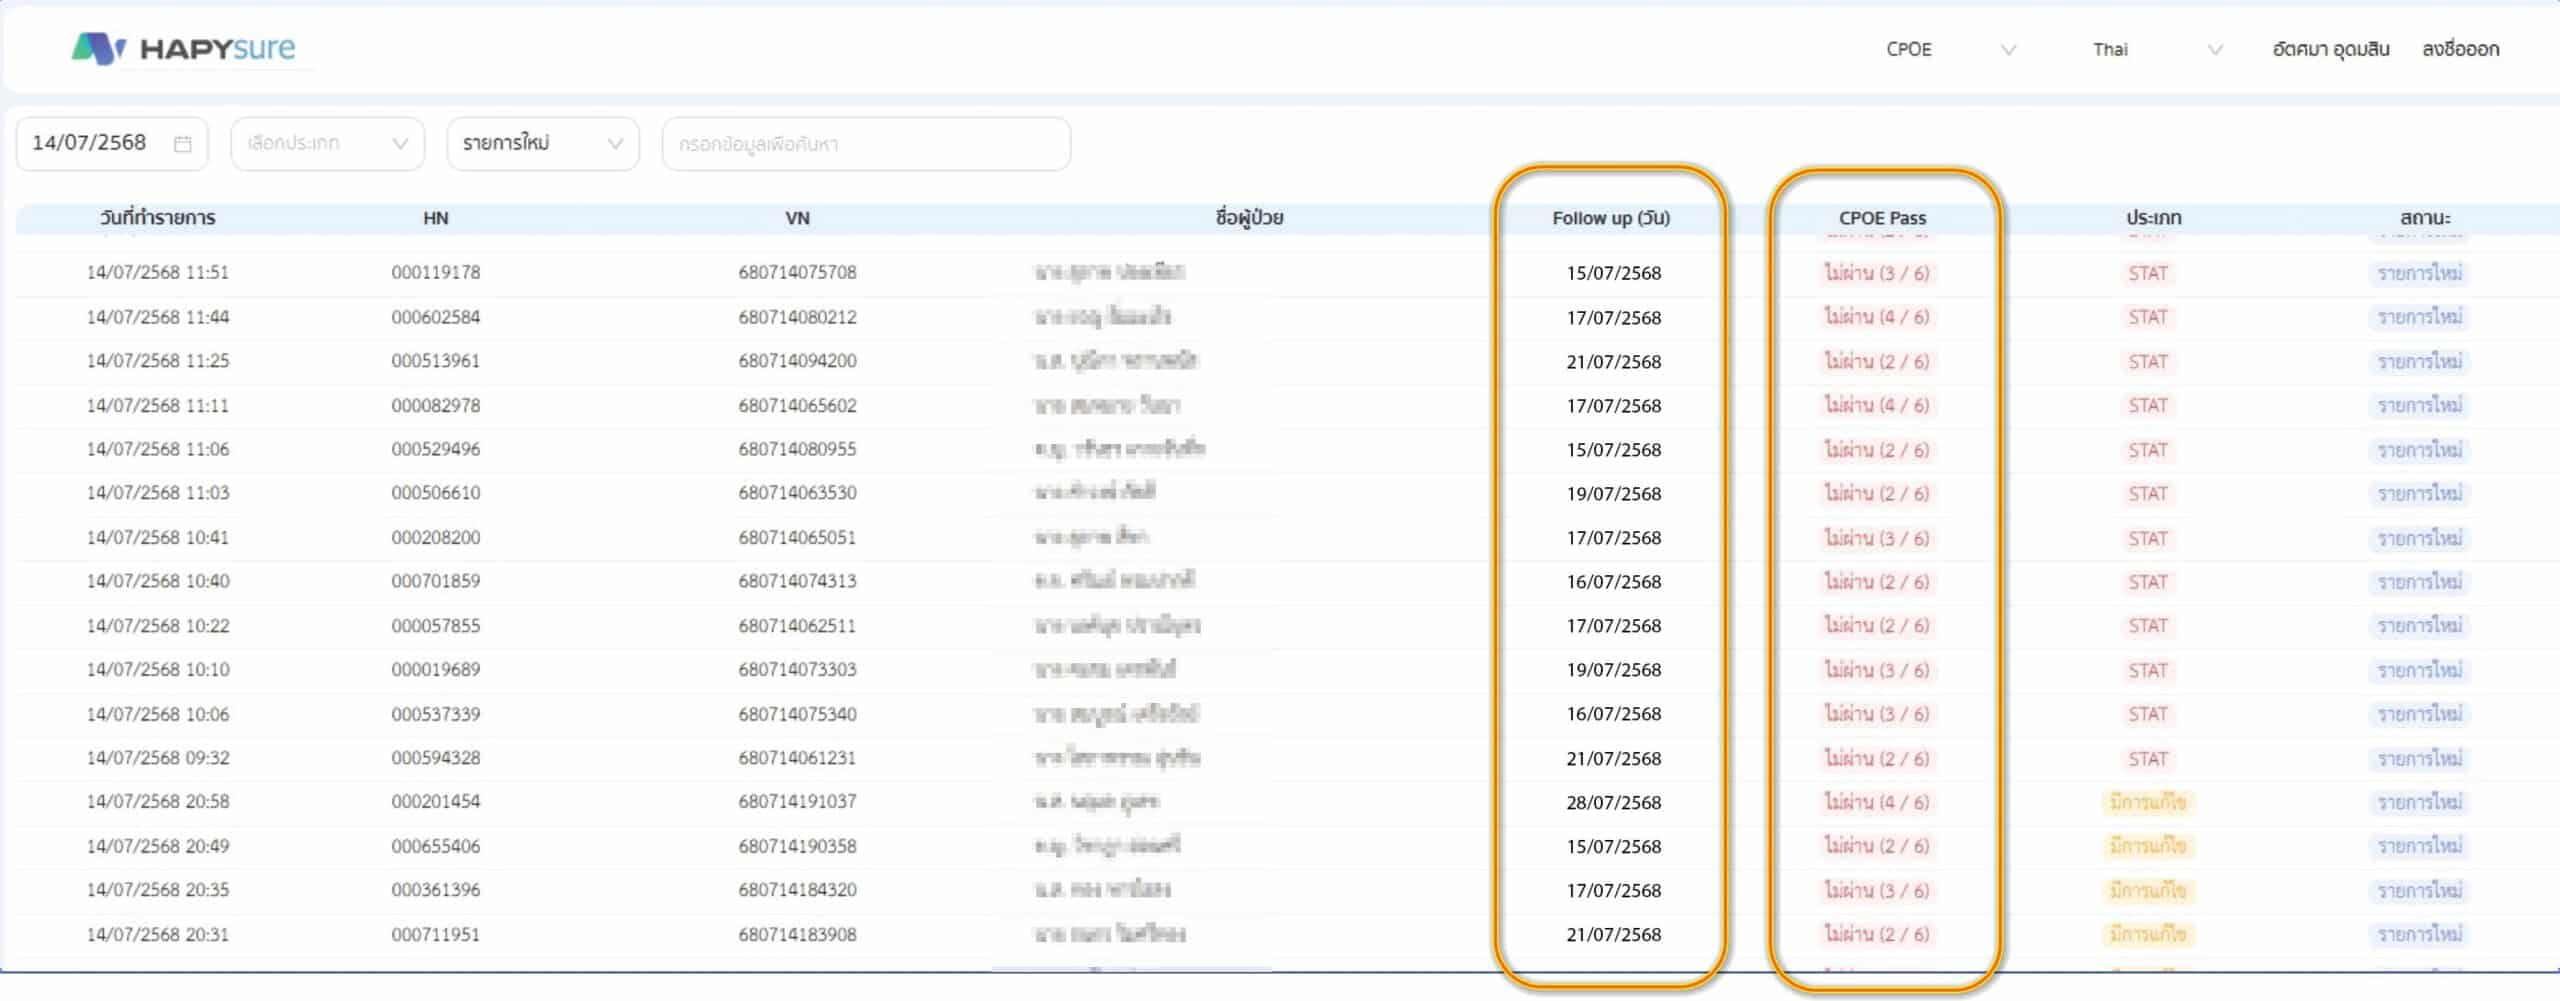The image size is (2560, 1001).
Task: Click the CPOE Pass column header
Action: [1881, 218]
